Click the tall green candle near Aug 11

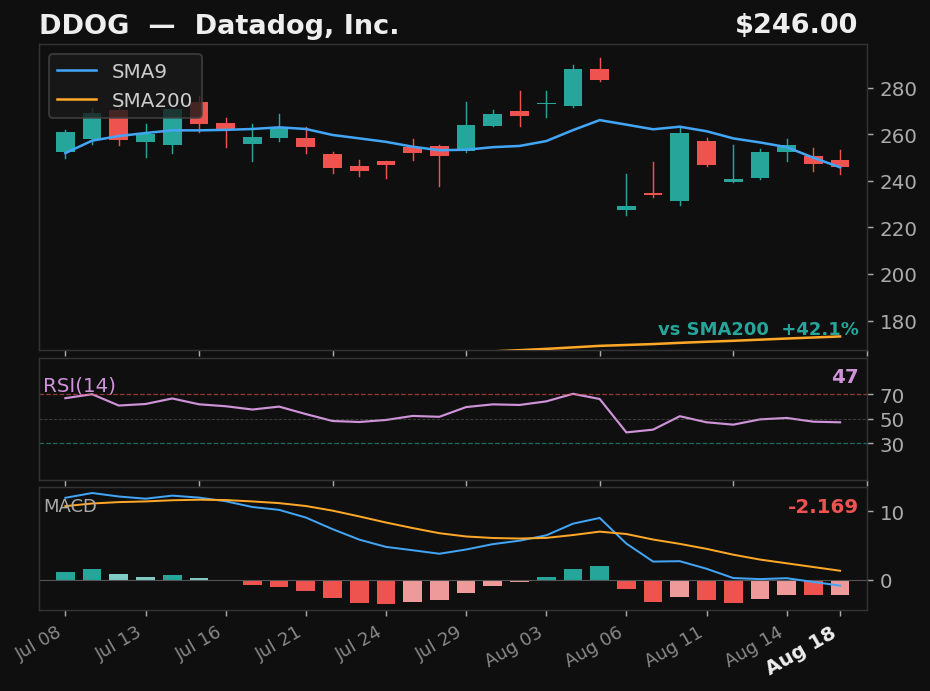[x=680, y=167]
